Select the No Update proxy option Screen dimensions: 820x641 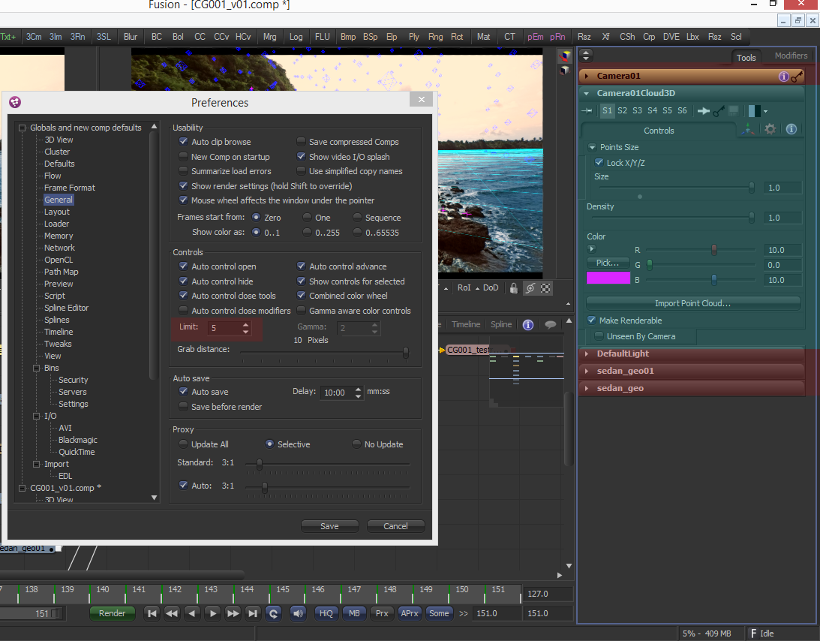coord(356,444)
